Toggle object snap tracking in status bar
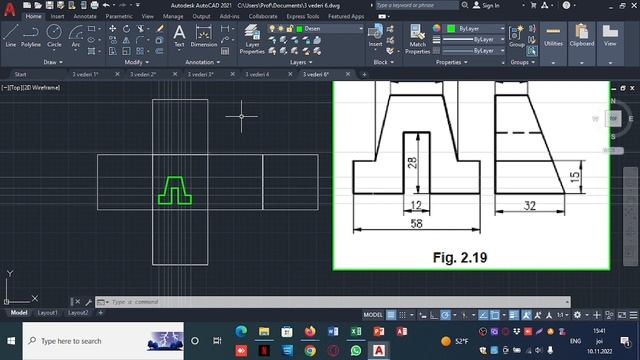Image resolution: width=640 pixels, height=360 pixels. tap(483, 315)
